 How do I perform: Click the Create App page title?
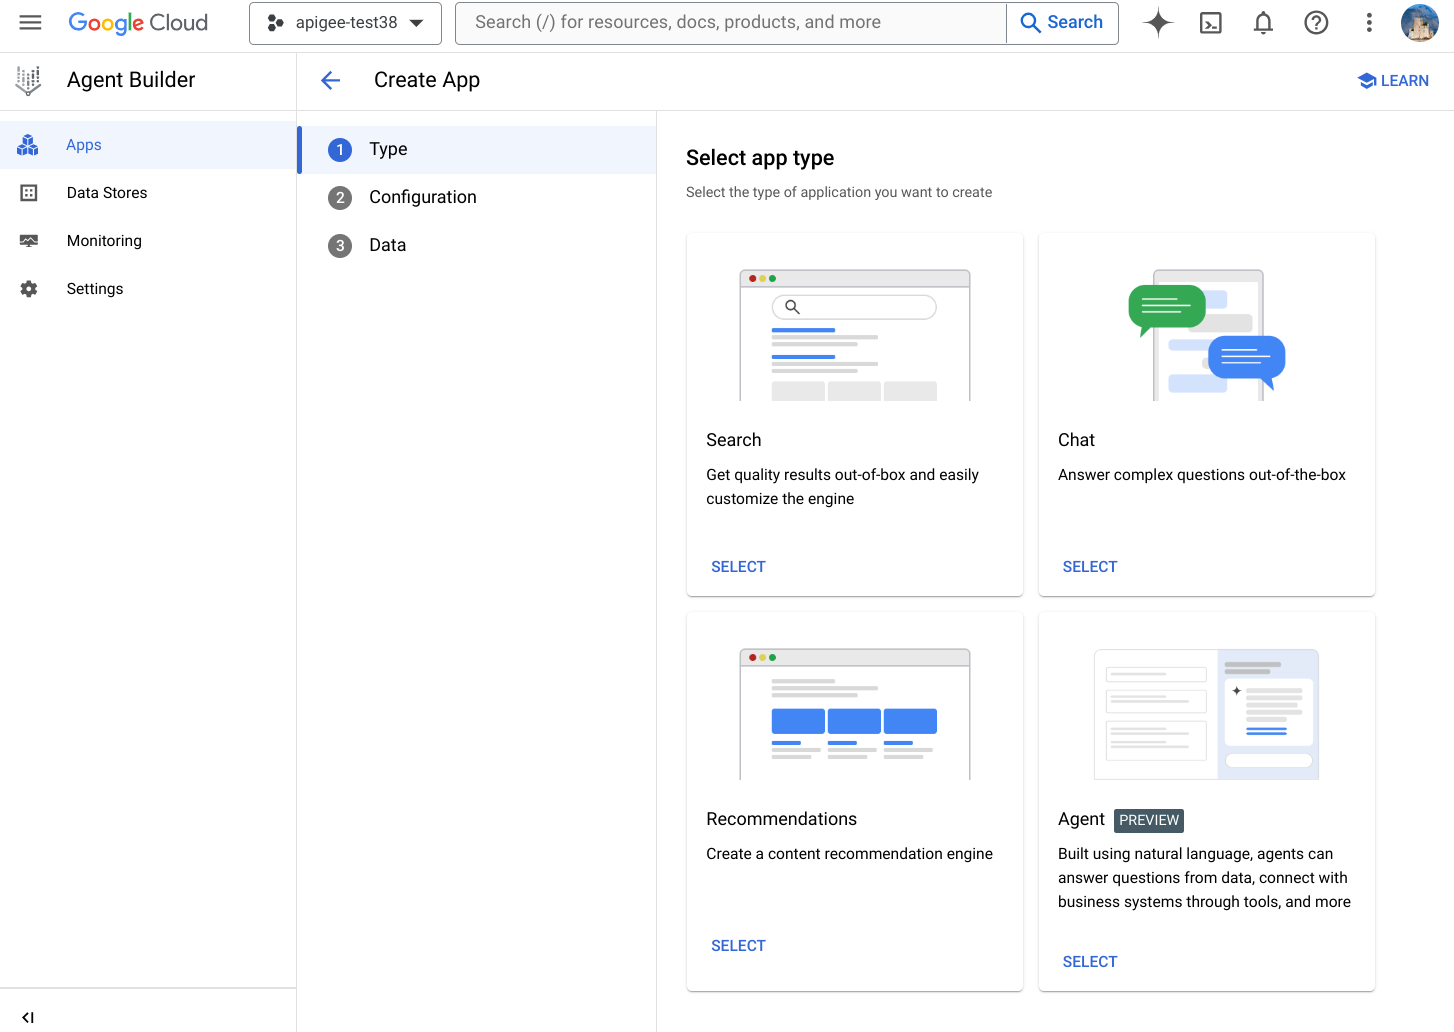point(427,80)
